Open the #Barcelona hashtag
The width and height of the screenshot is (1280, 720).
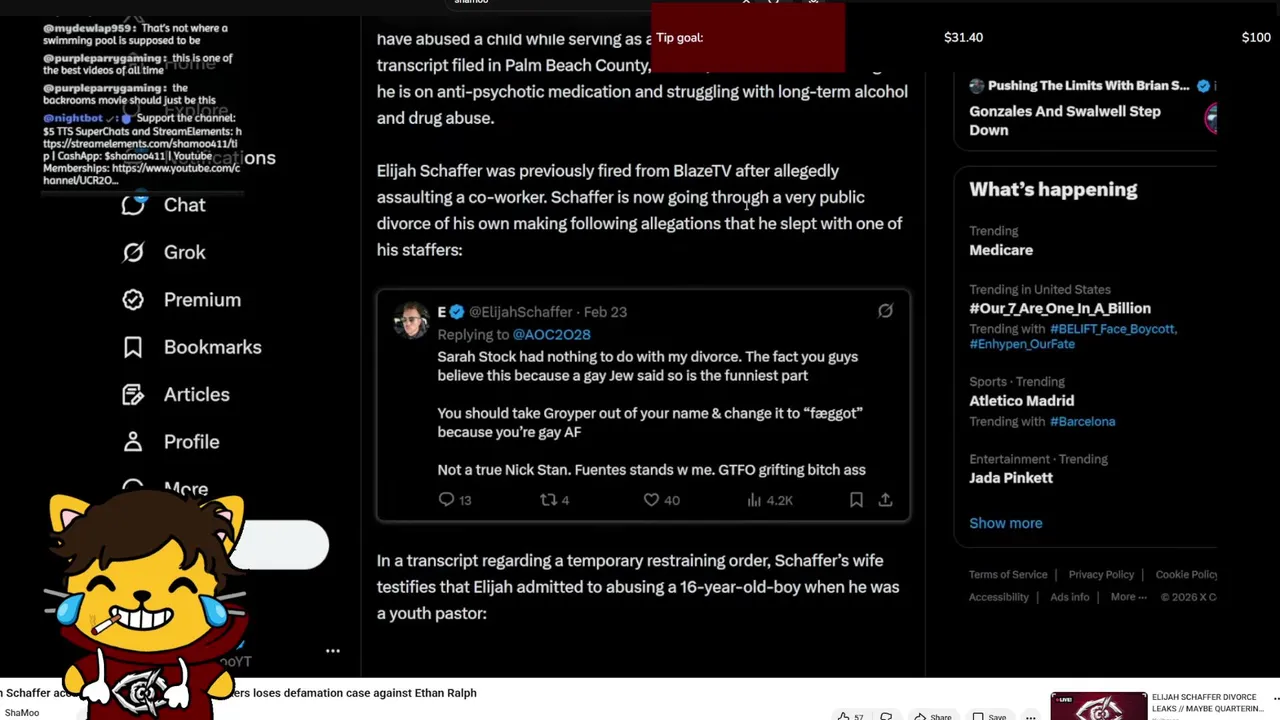(1082, 422)
